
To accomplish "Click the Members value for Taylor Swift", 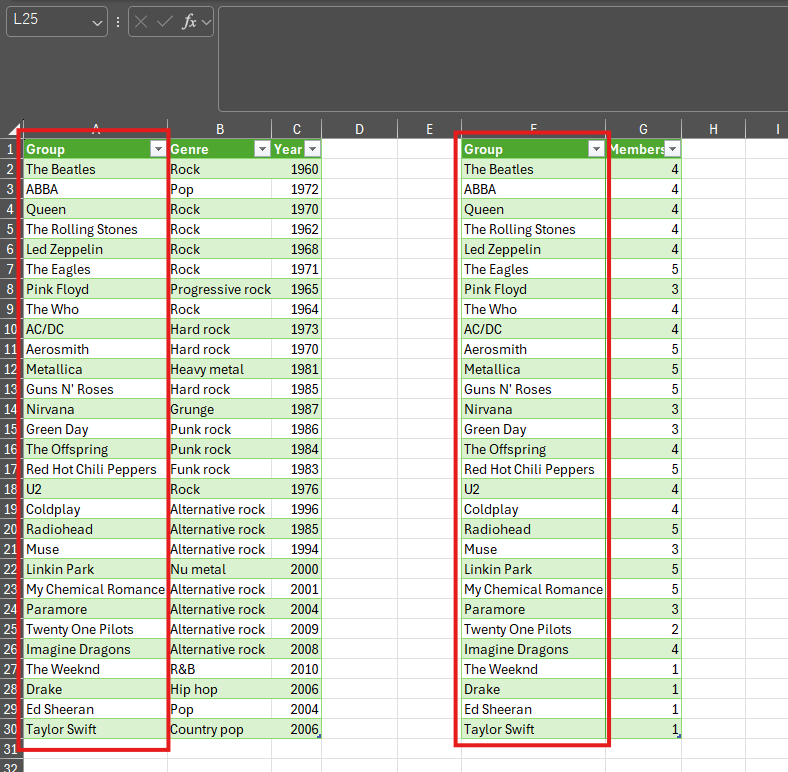I will 643,729.
